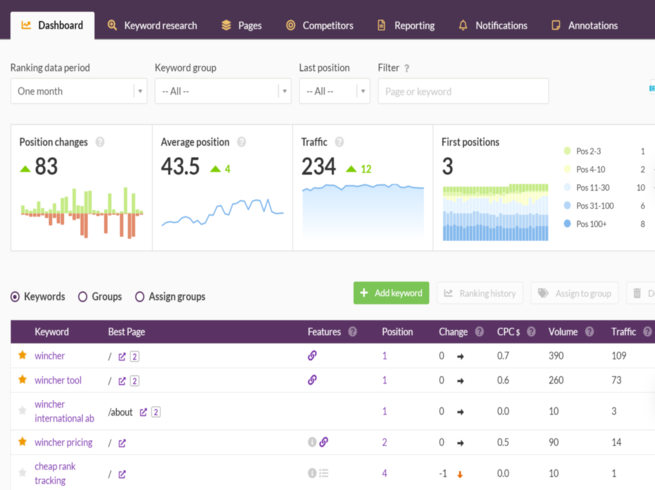The image size is (655, 490).
Task: Open the wincher international ab link
Action: click(64, 411)
